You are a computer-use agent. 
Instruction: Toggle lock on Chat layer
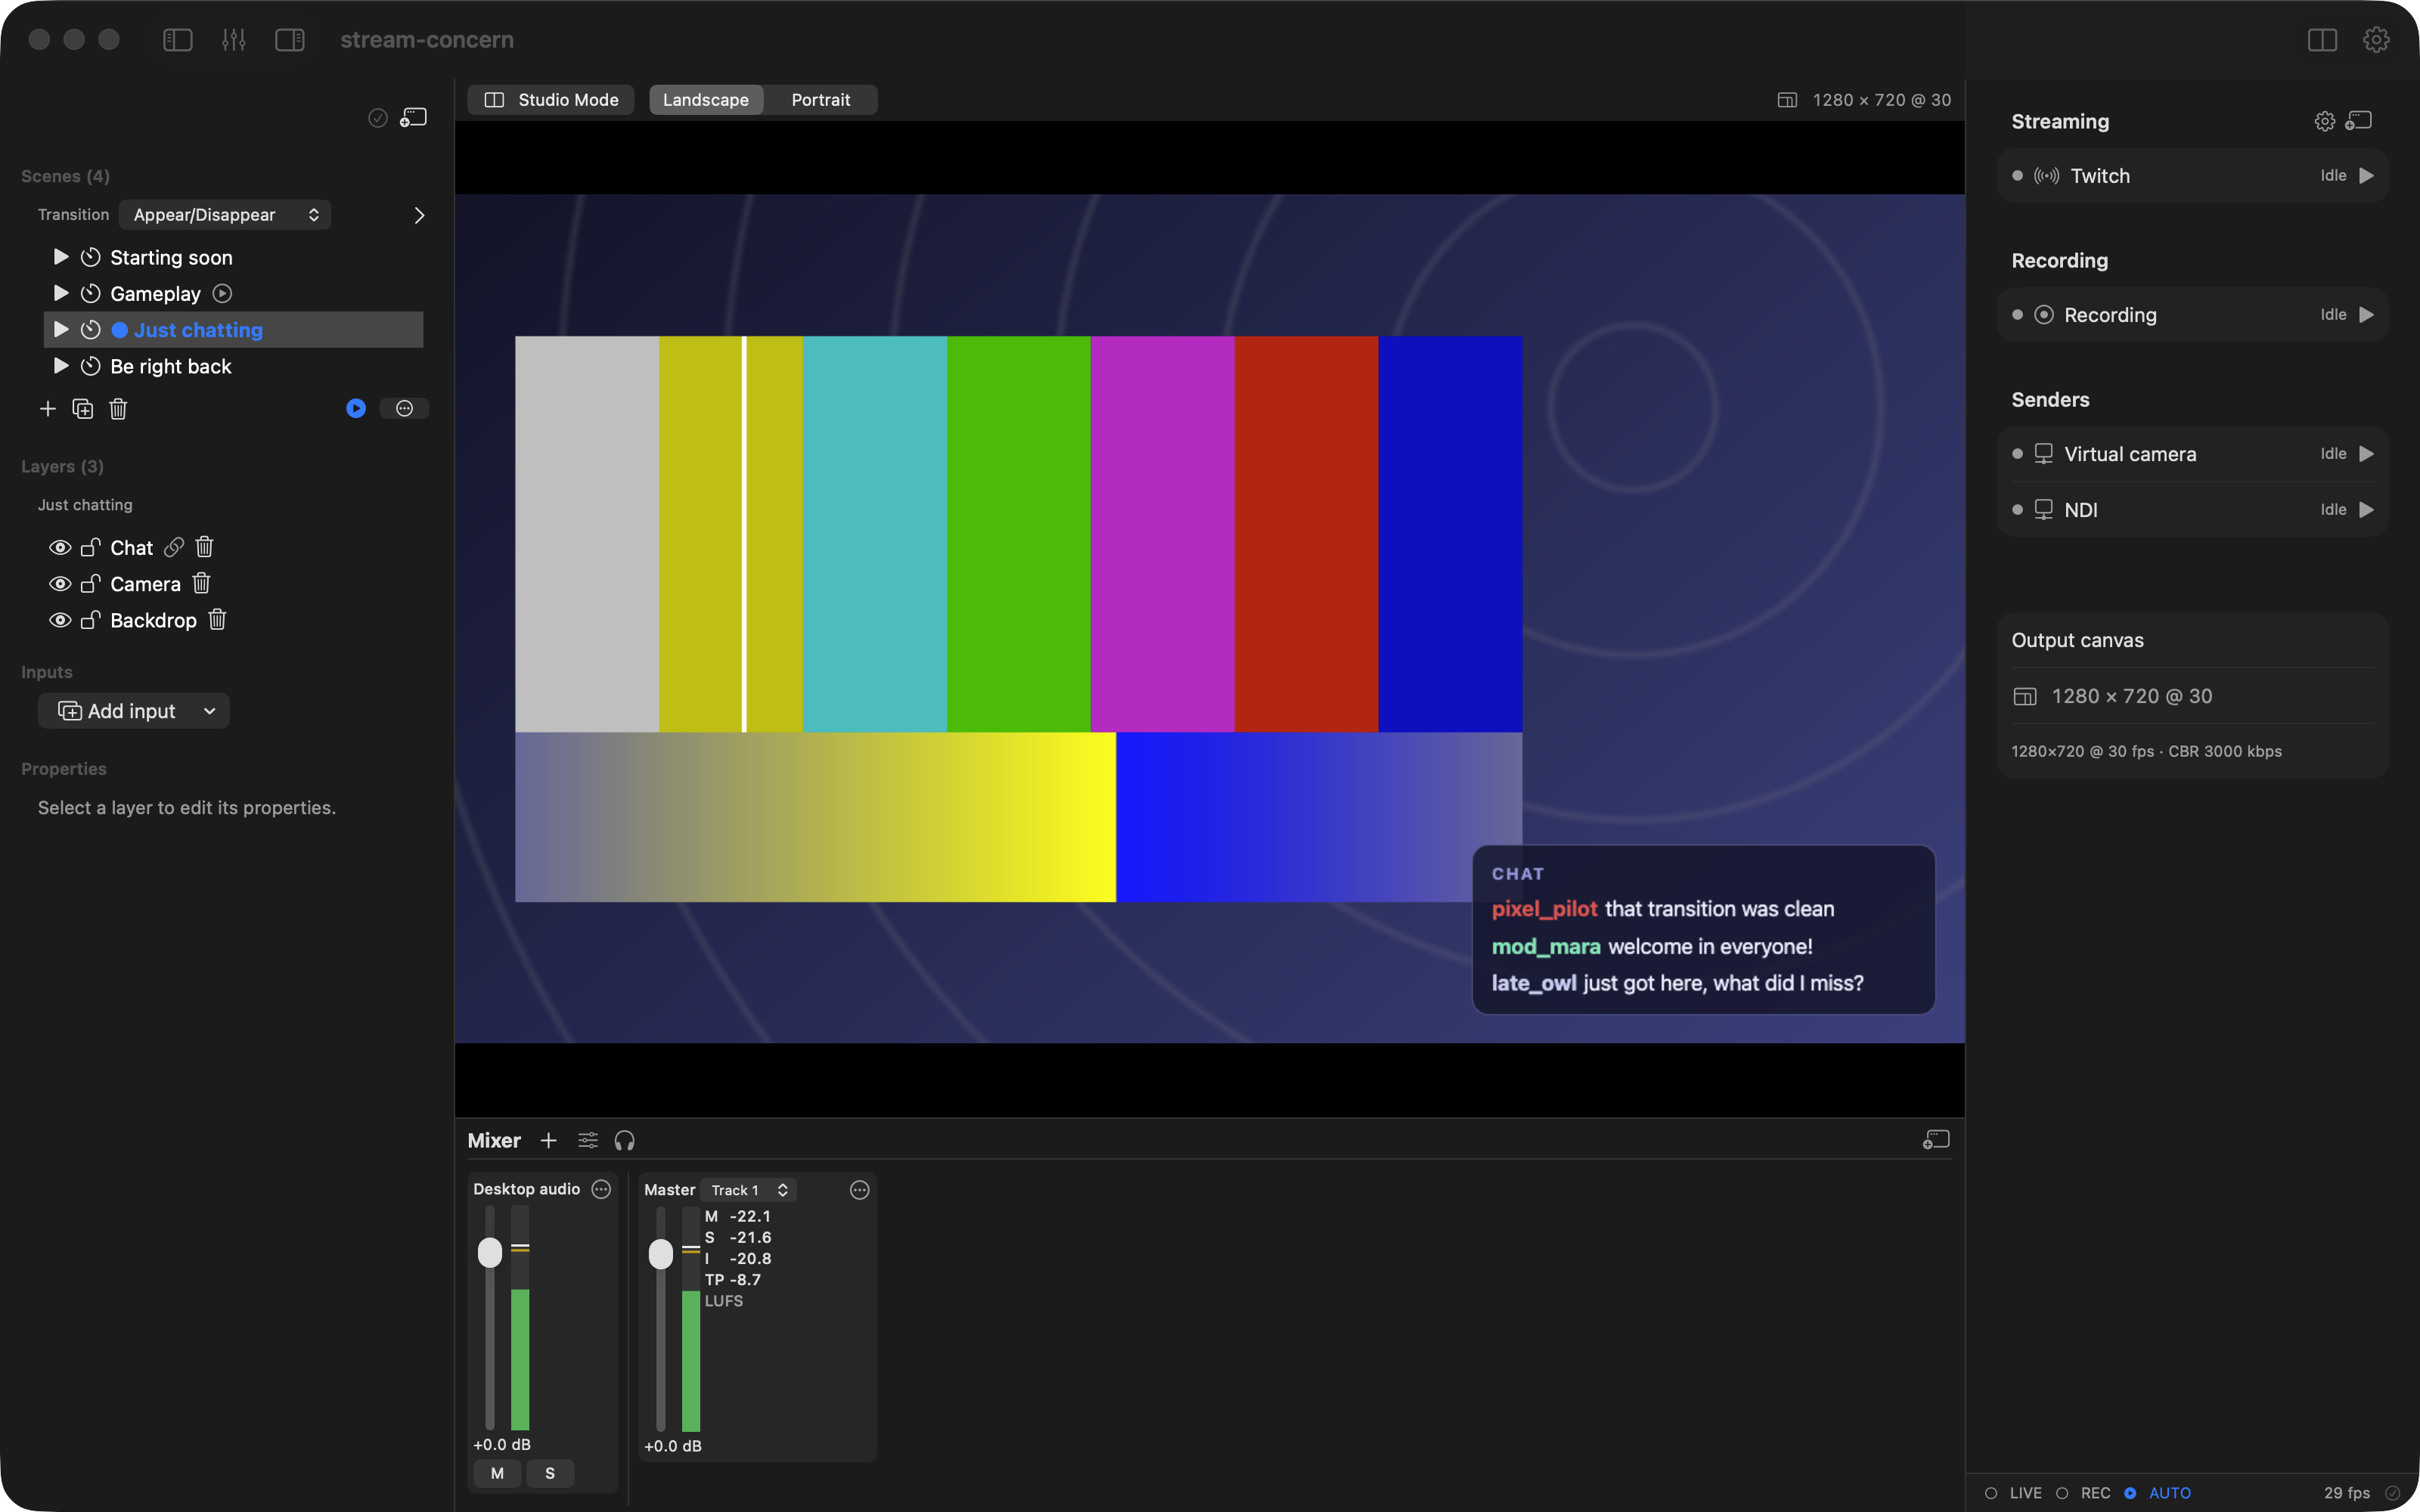[x=91, y=547]
